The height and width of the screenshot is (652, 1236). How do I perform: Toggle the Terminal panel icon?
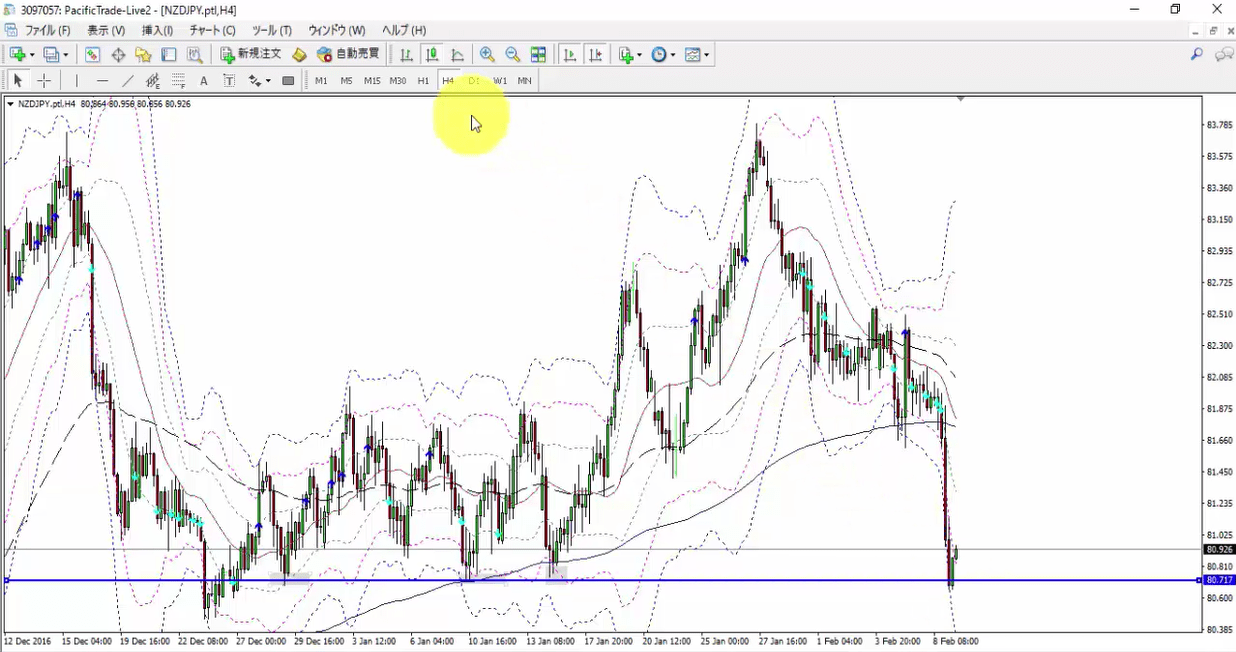pos(169,55)
